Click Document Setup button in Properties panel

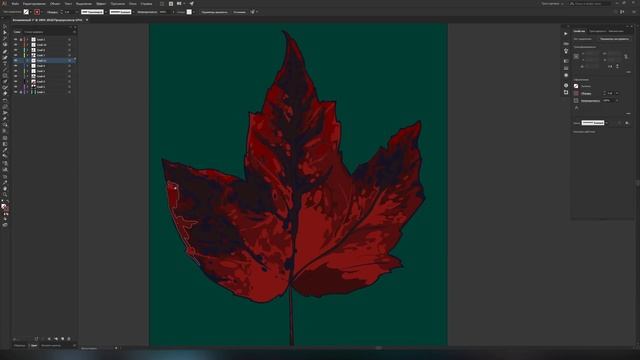pyautogui.click(x=614, y=39)
